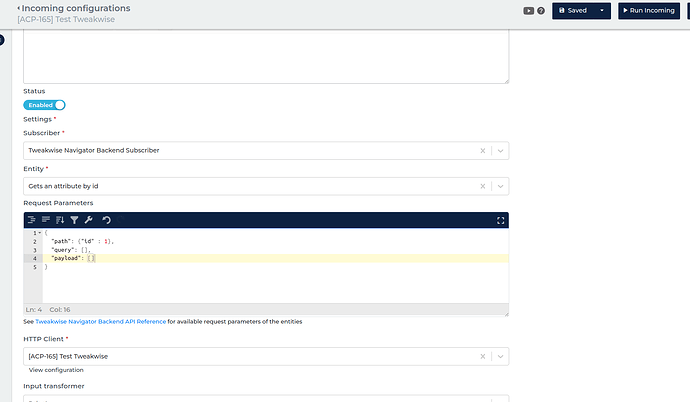This screenshot has height=402, width=690.
Task: Clear the Subscriber selection
Action: pyautogui.click(x=483, y=150)
